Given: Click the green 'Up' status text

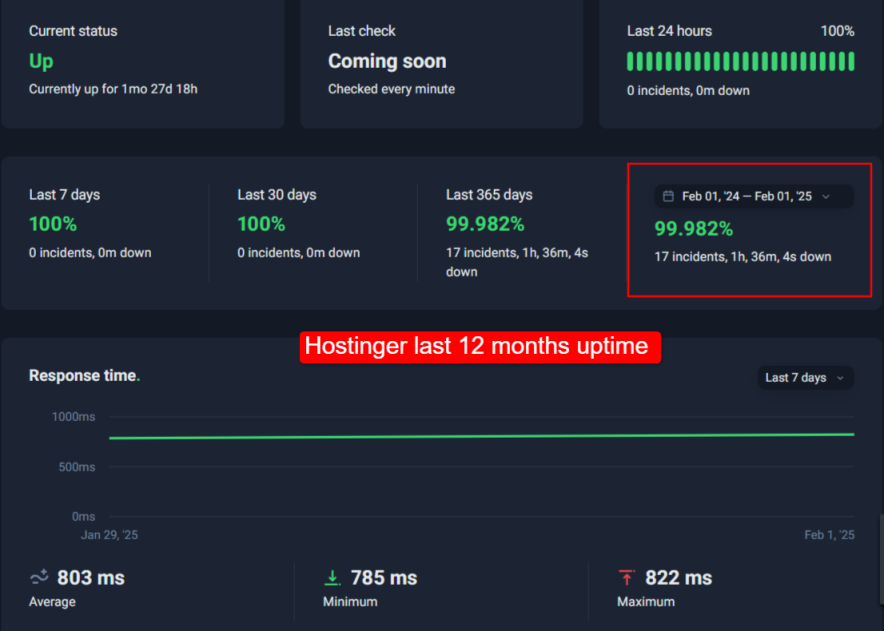Looking at the screenshot, I should 41,61.
